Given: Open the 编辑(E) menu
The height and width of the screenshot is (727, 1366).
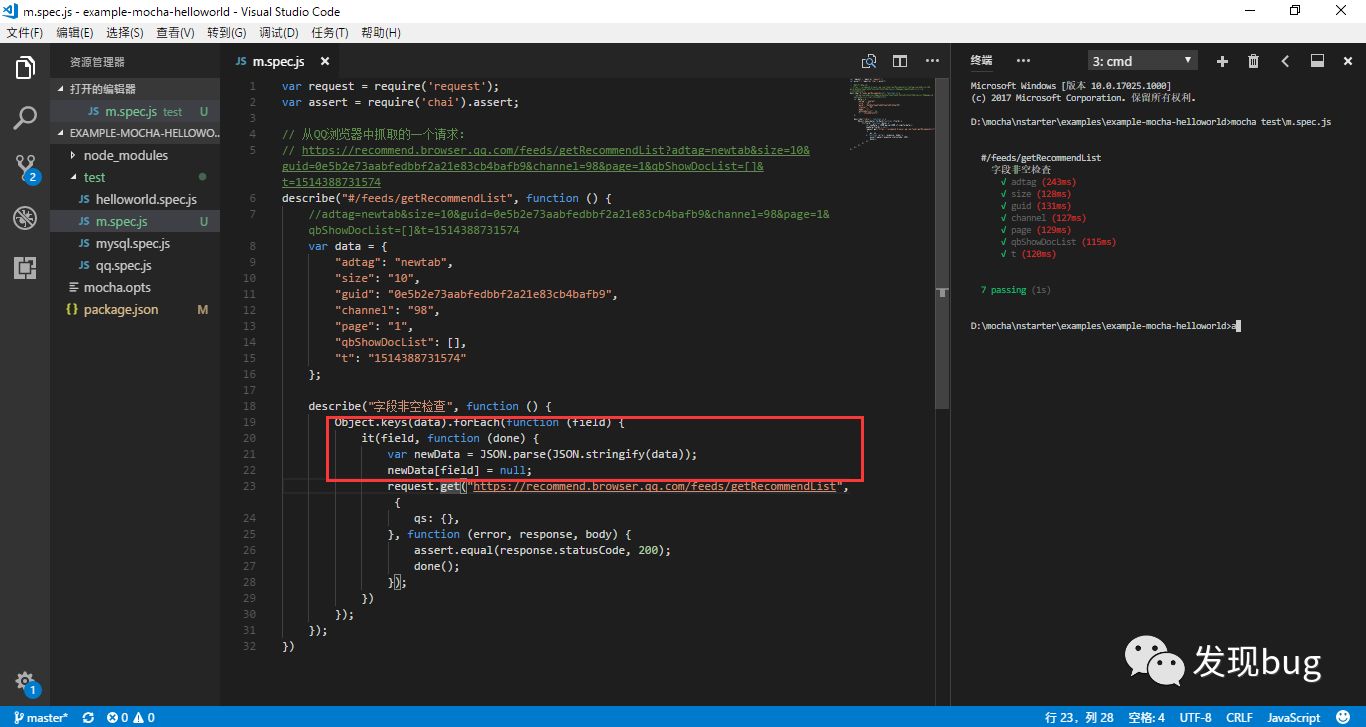Looking at the screenshot, I should point(75,33).
